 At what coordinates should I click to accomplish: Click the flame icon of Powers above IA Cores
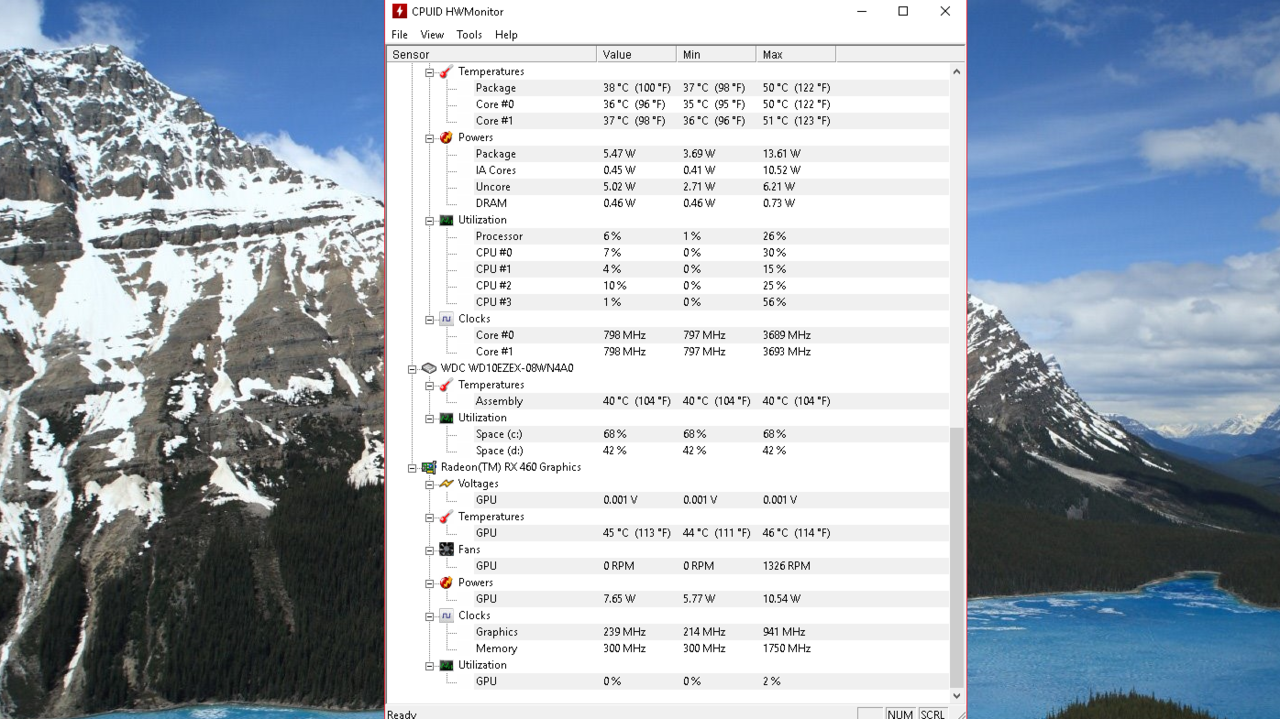tap(446, 137)
